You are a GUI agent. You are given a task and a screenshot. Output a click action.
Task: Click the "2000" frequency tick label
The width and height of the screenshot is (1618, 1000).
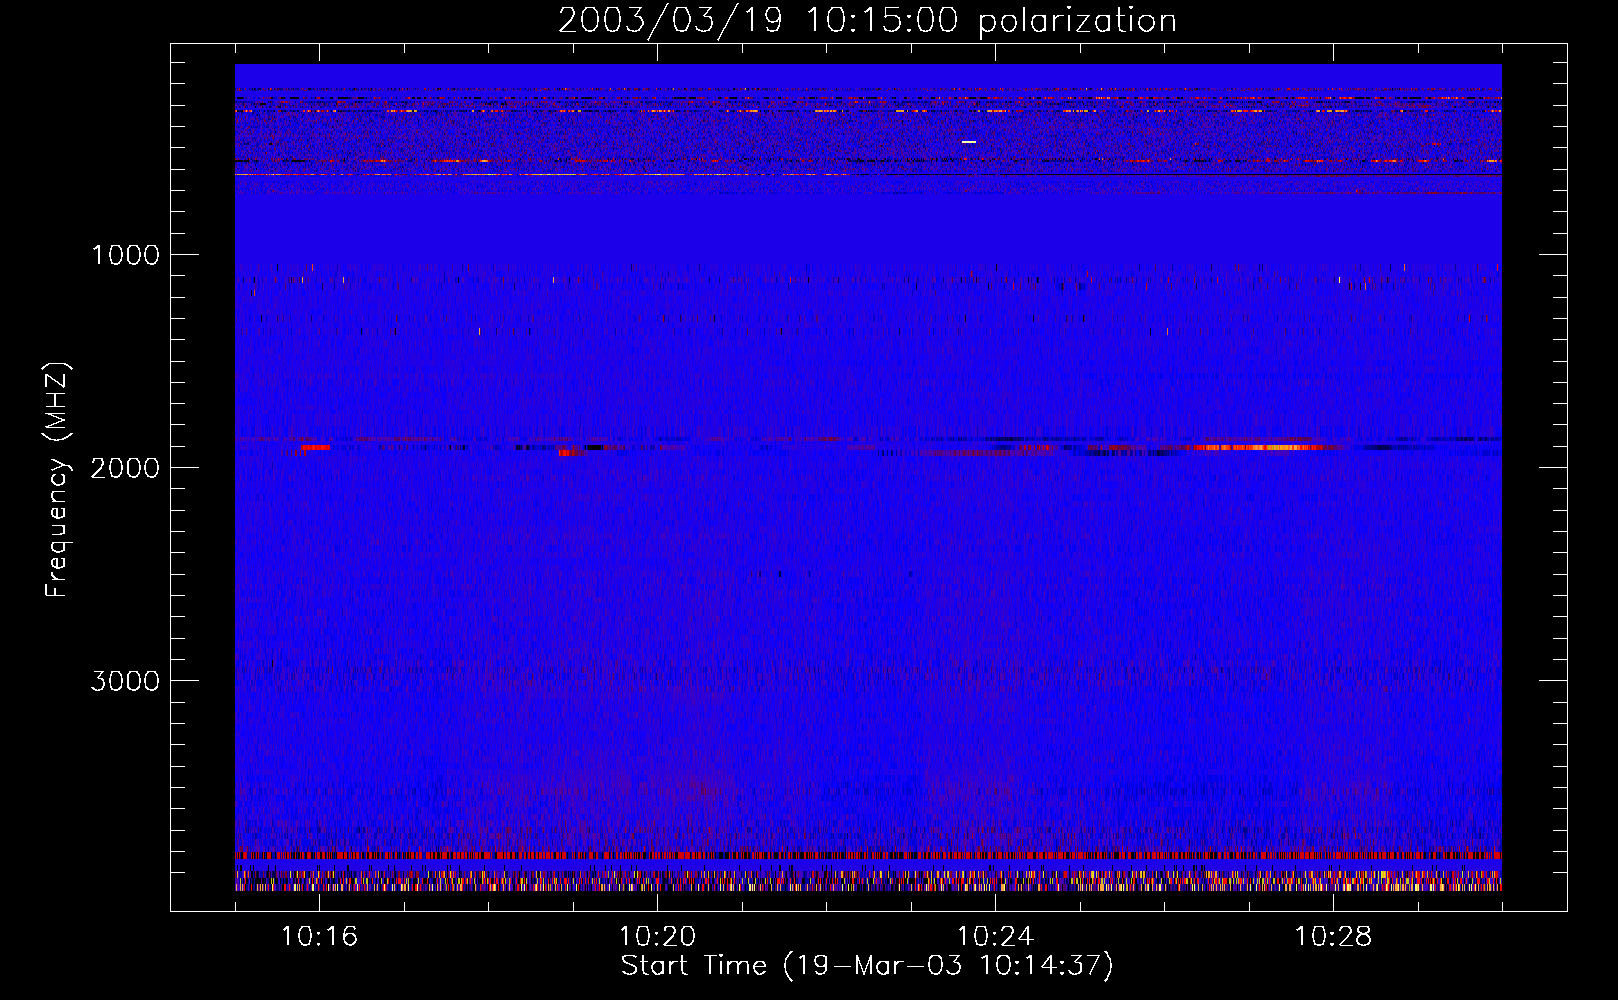[125, 468]
